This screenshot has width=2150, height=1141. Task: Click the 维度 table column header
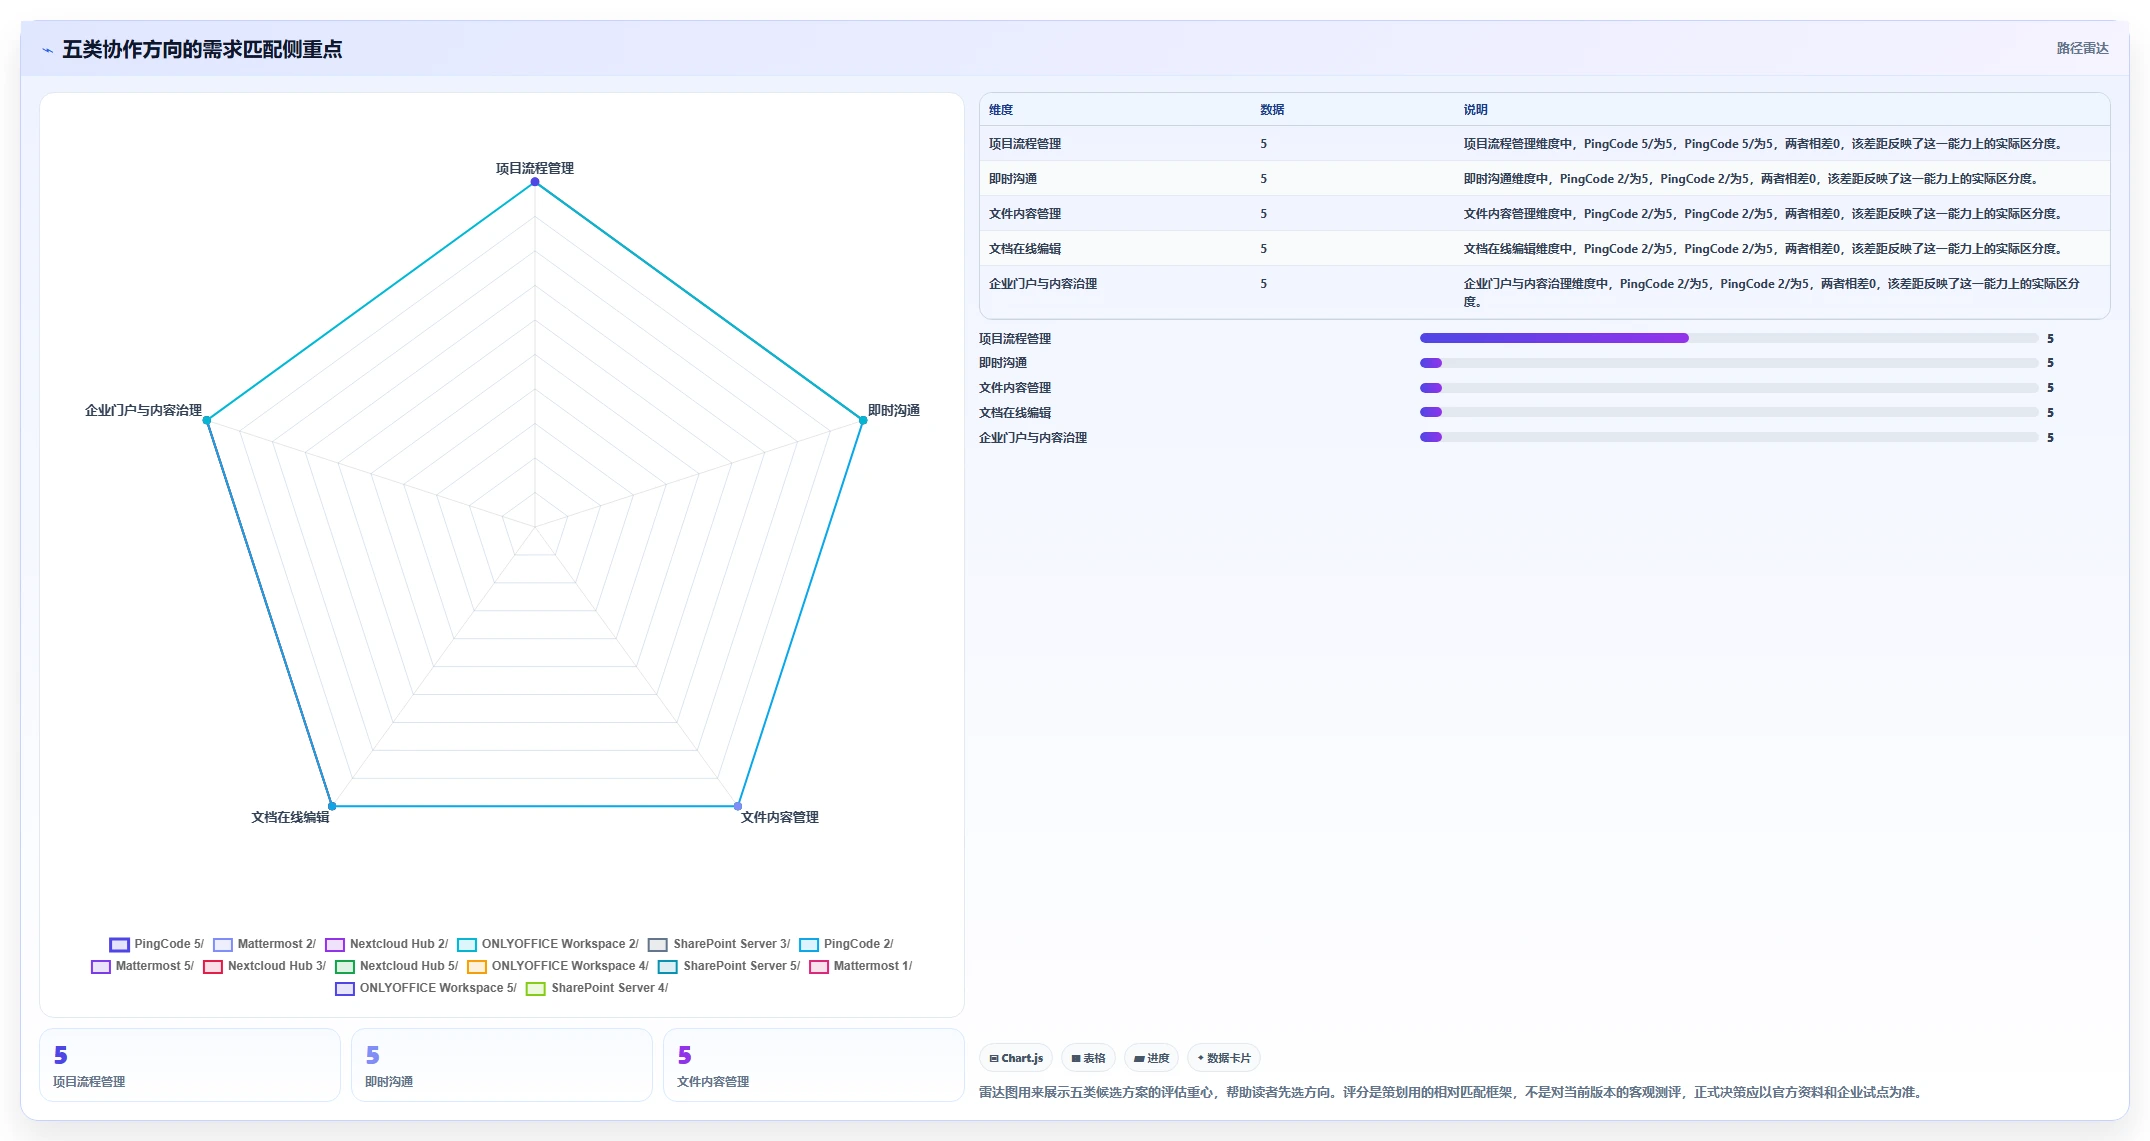pyautogui.click(x=1001, y=110)
